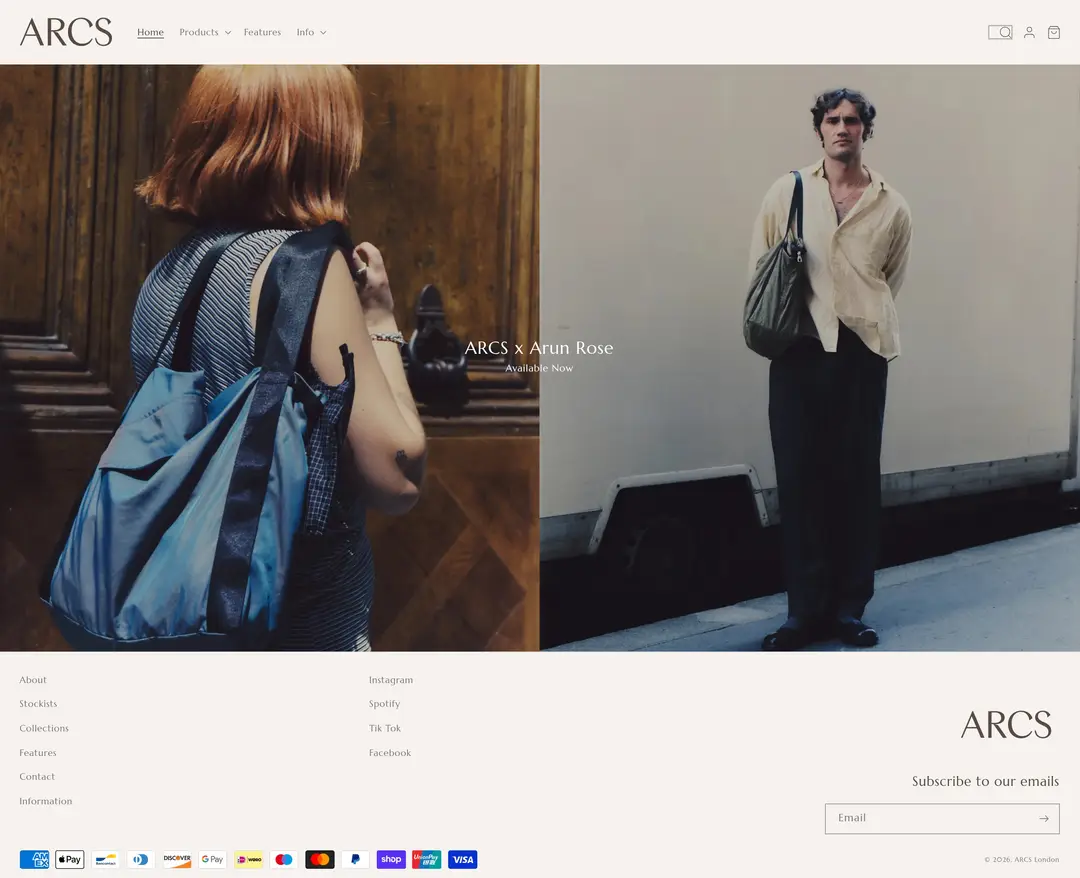The width and height of the screenshot is (1080, 878).
Task: Click the ARCS x Arun Rose banner title
Action: click(x=539, y=348)
